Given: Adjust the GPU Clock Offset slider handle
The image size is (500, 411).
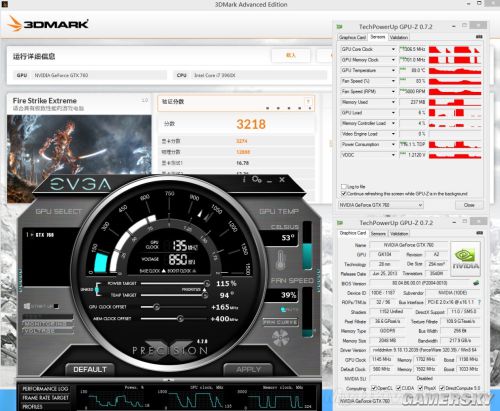Looking at the screenshot, I should [156, 307].
